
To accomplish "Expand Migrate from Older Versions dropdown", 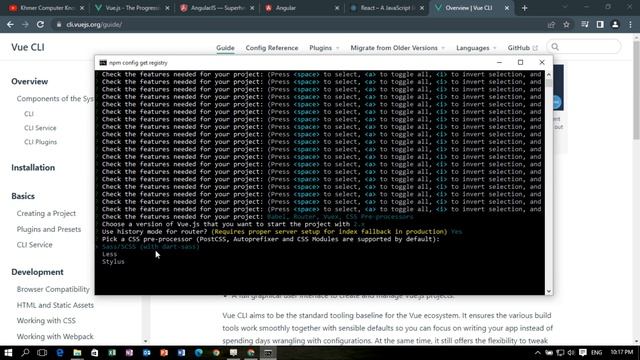I will [x=398, y=48].
